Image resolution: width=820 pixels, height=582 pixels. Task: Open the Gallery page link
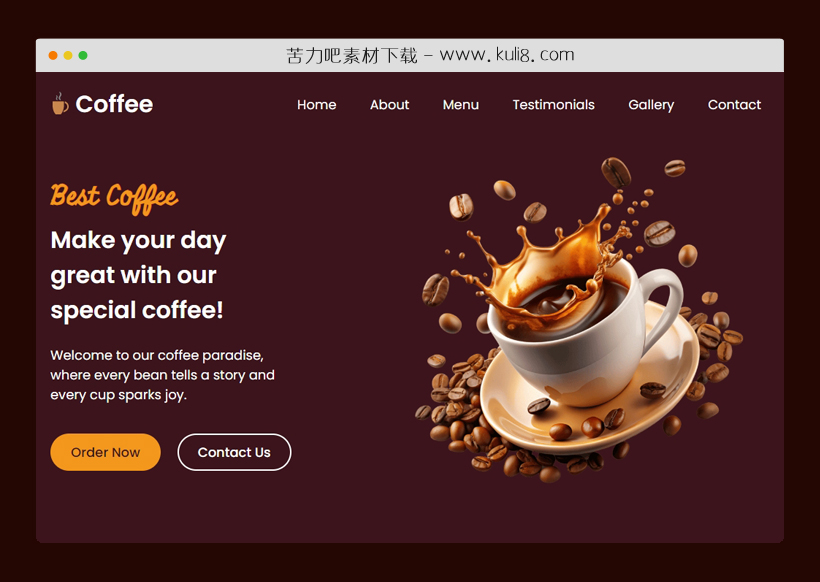(651, 105)
